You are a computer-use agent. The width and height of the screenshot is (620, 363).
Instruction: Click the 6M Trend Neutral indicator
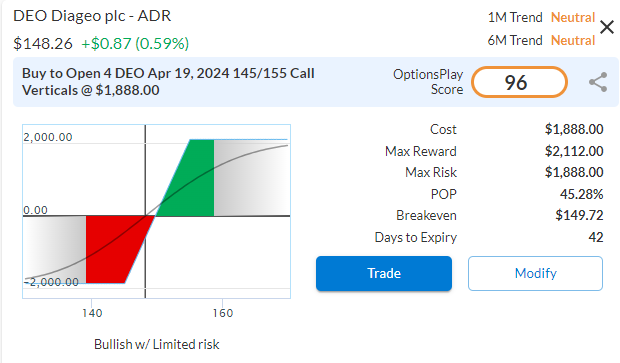click(x=541, y=40)
